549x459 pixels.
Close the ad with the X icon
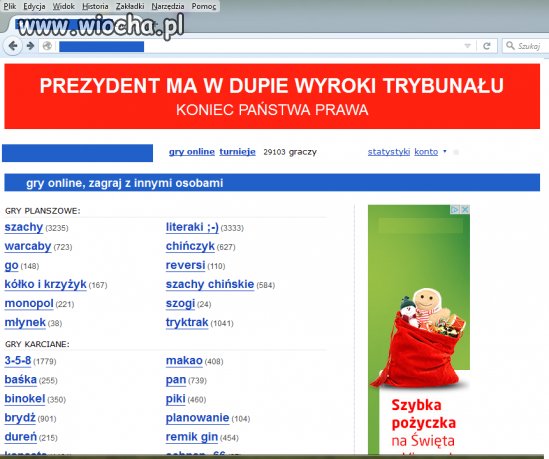tap(465, 209)
